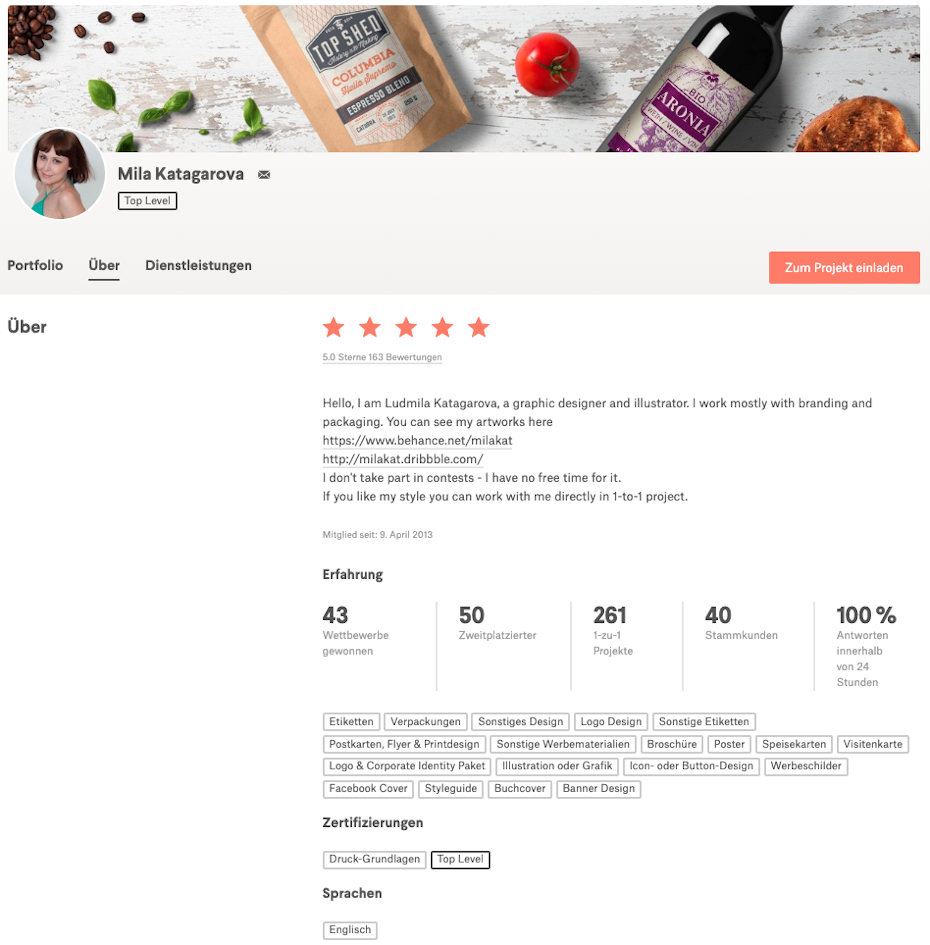The image size is (930, 945).
Task: Open the Portfolio tab
Action: 35,265
